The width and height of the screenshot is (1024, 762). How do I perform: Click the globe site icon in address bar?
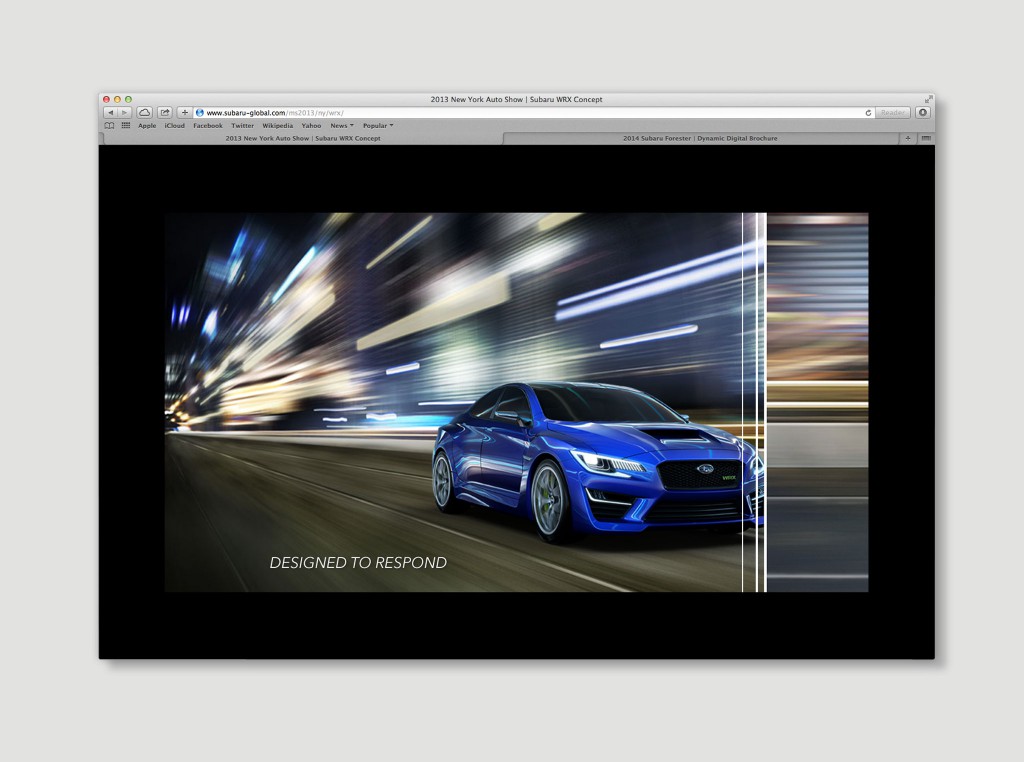pos(200,113)
